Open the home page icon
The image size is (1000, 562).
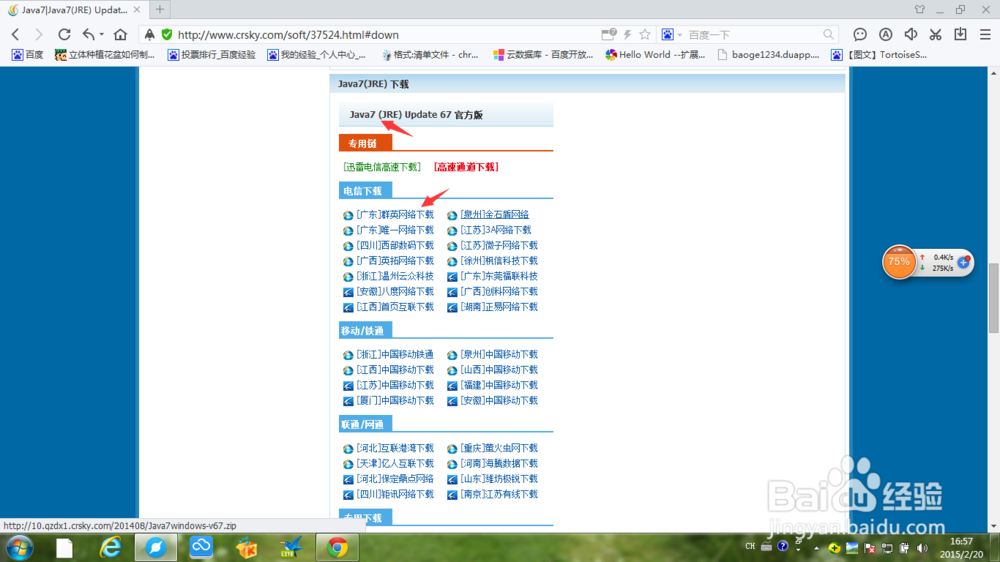coord(120,34)
